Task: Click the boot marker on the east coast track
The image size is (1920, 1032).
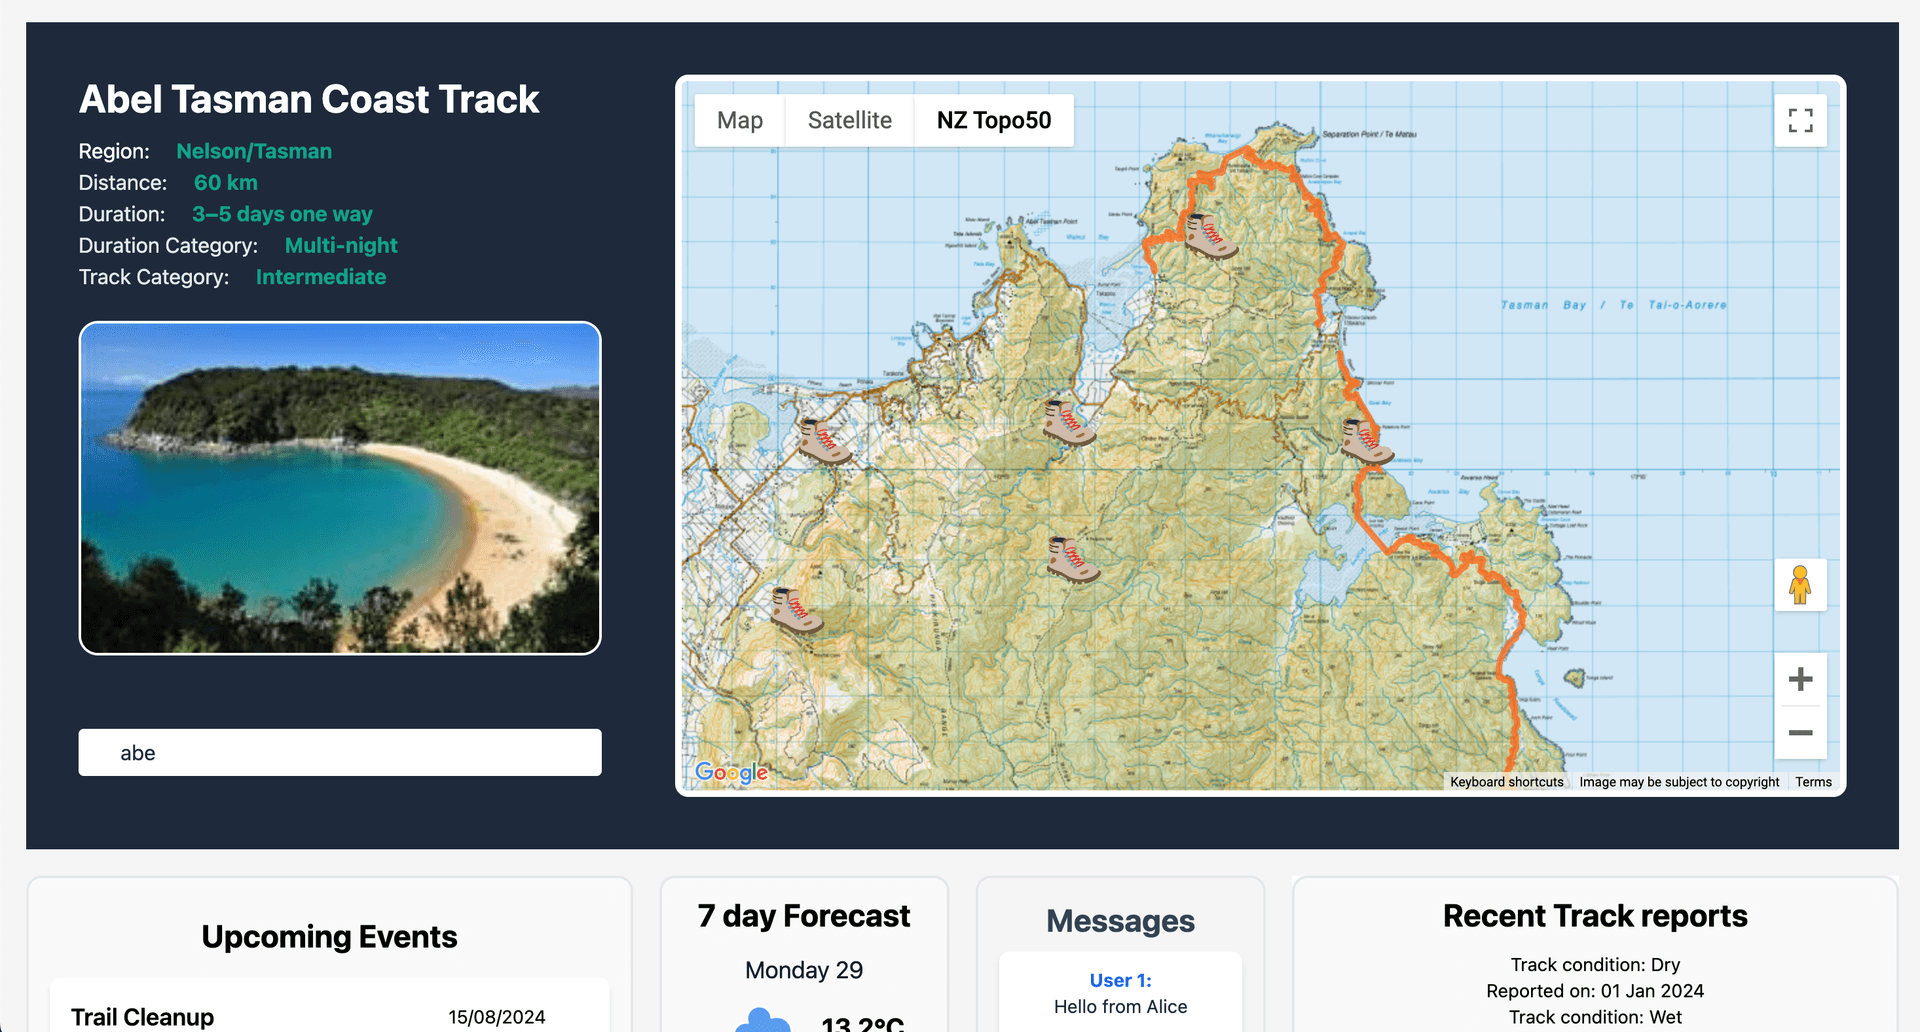Action: tap(1366, 441)
